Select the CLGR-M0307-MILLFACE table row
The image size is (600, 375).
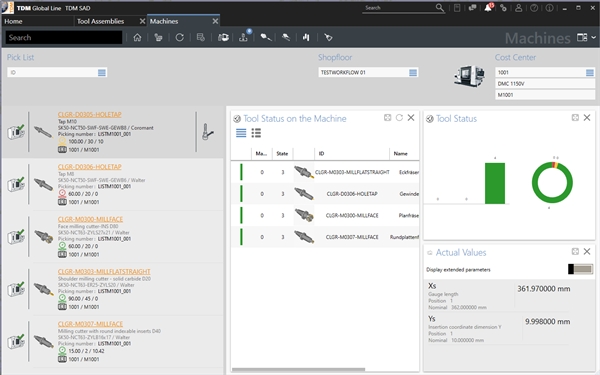pyautogui.click(x=325, y=237)
